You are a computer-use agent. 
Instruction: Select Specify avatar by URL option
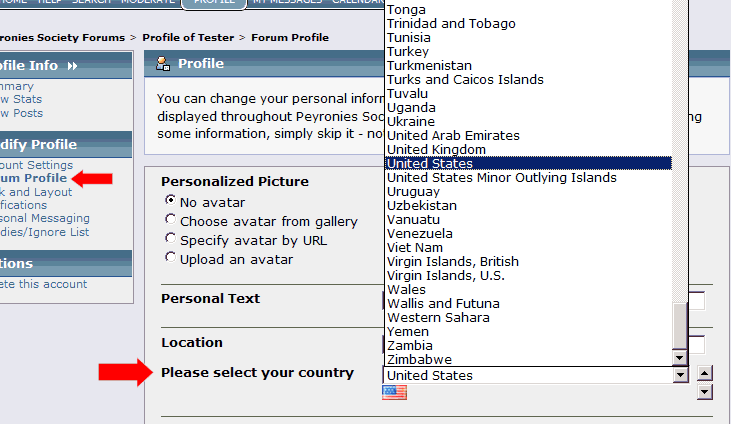point(171,239)
